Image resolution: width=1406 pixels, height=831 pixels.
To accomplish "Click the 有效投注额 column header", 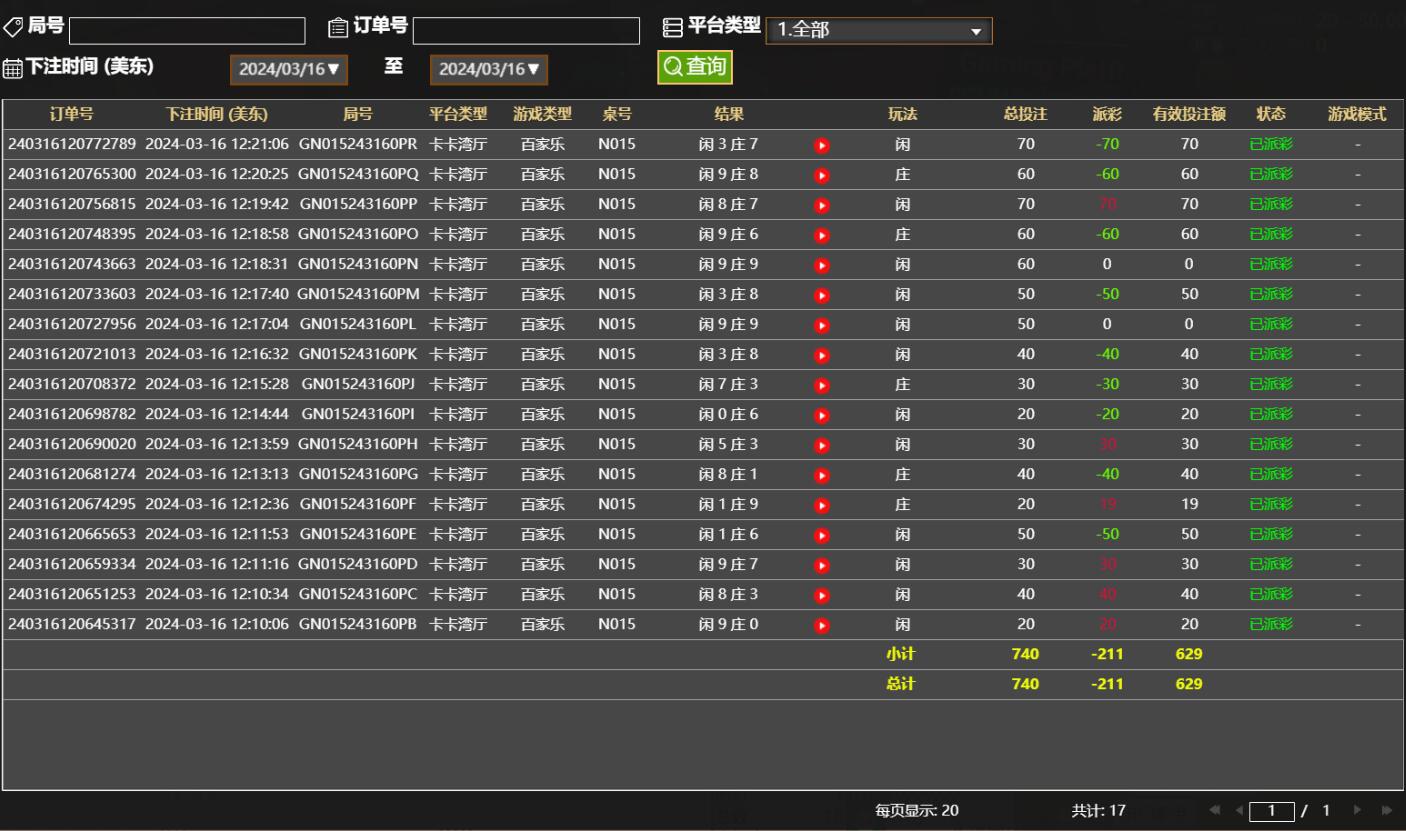I will tap(1190, 114).
